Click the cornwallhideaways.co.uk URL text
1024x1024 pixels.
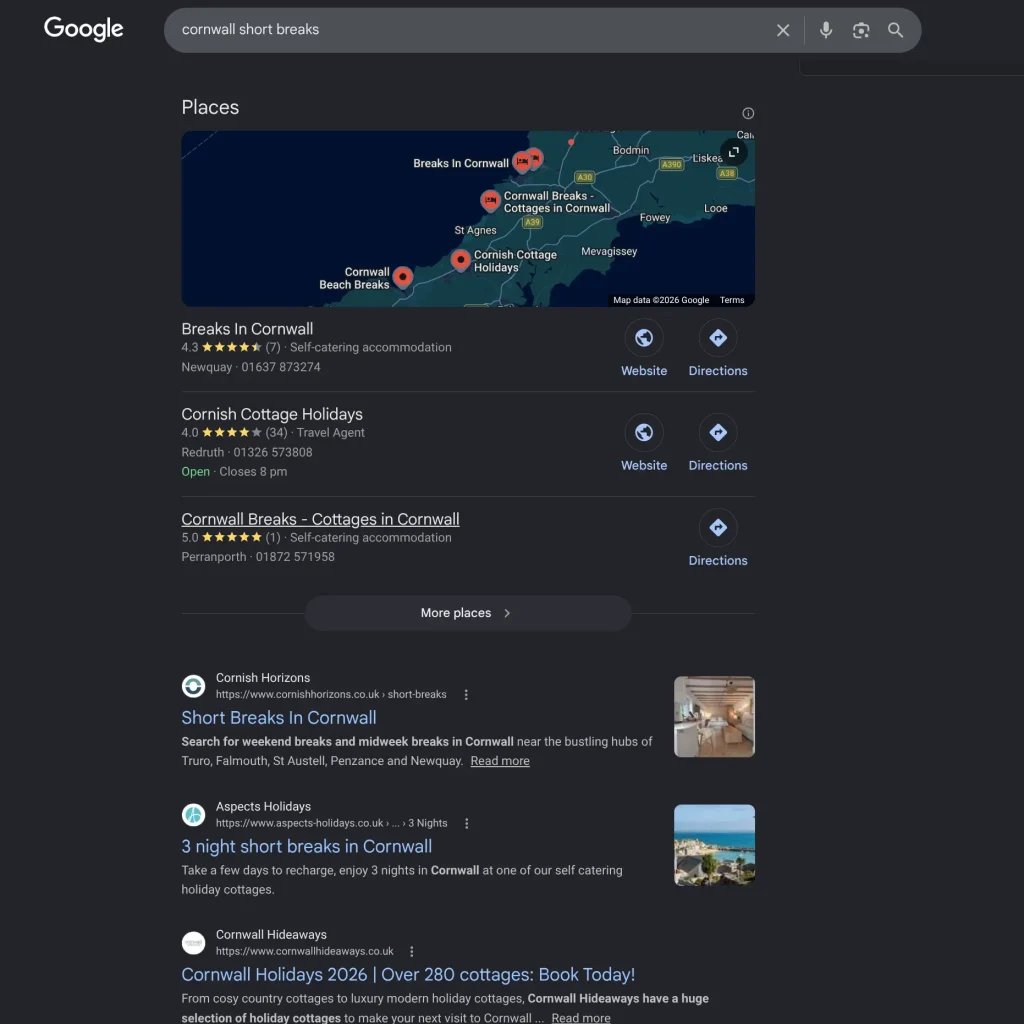(x=304, y=952)
